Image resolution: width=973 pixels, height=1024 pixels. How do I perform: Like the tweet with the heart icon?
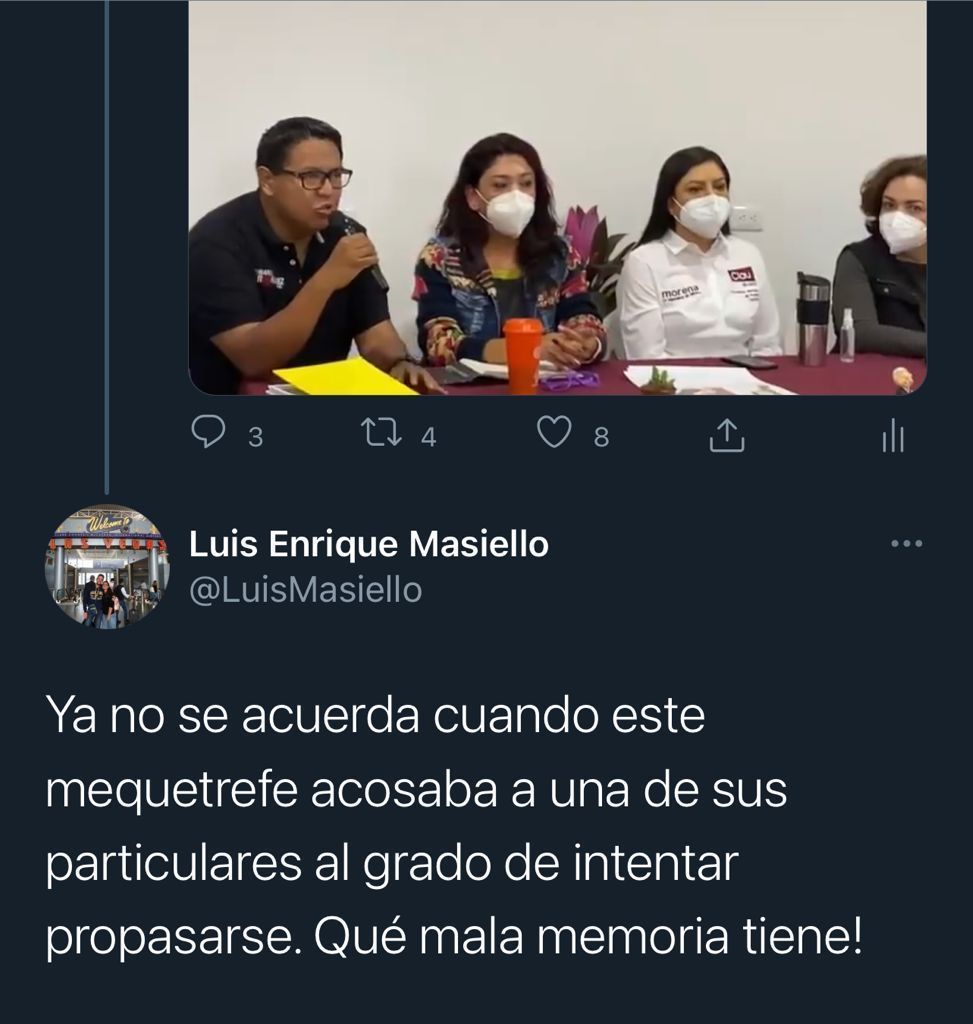pyautogui.click(x=554, y=434)
